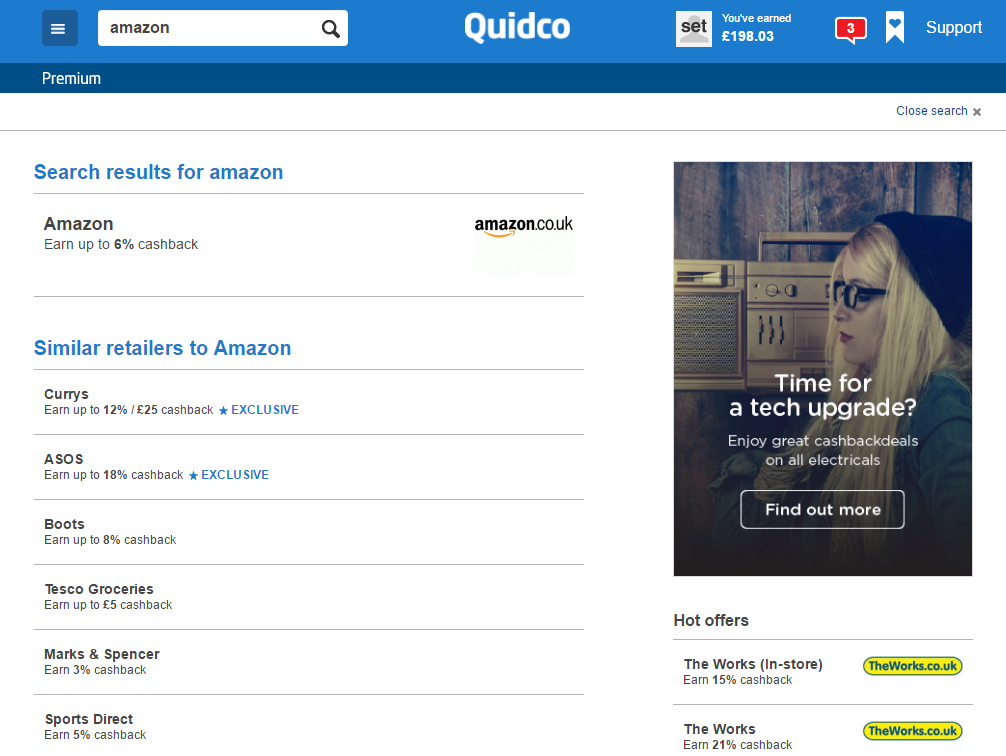Click the Quidco logo
This screenshot has width=1006, height=756.
pos(517,27)
